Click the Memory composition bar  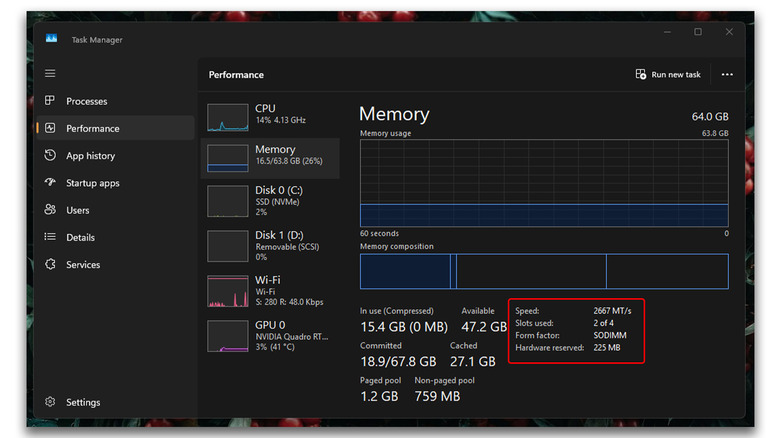pyautogui.click(x=544, y=271)
